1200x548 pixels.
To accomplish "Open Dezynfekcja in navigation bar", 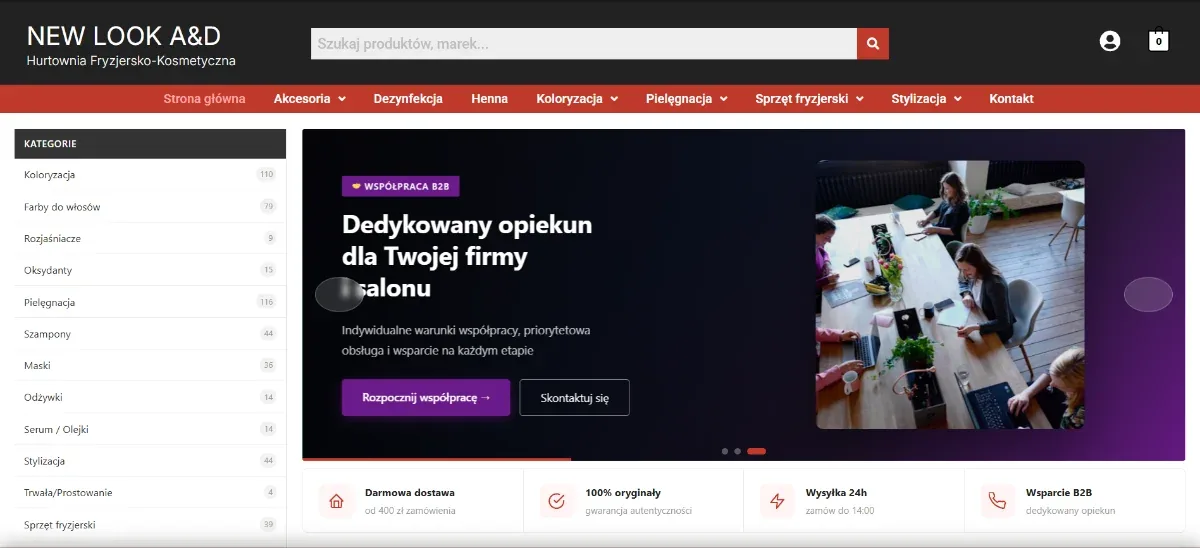I will tap(408, 99).
